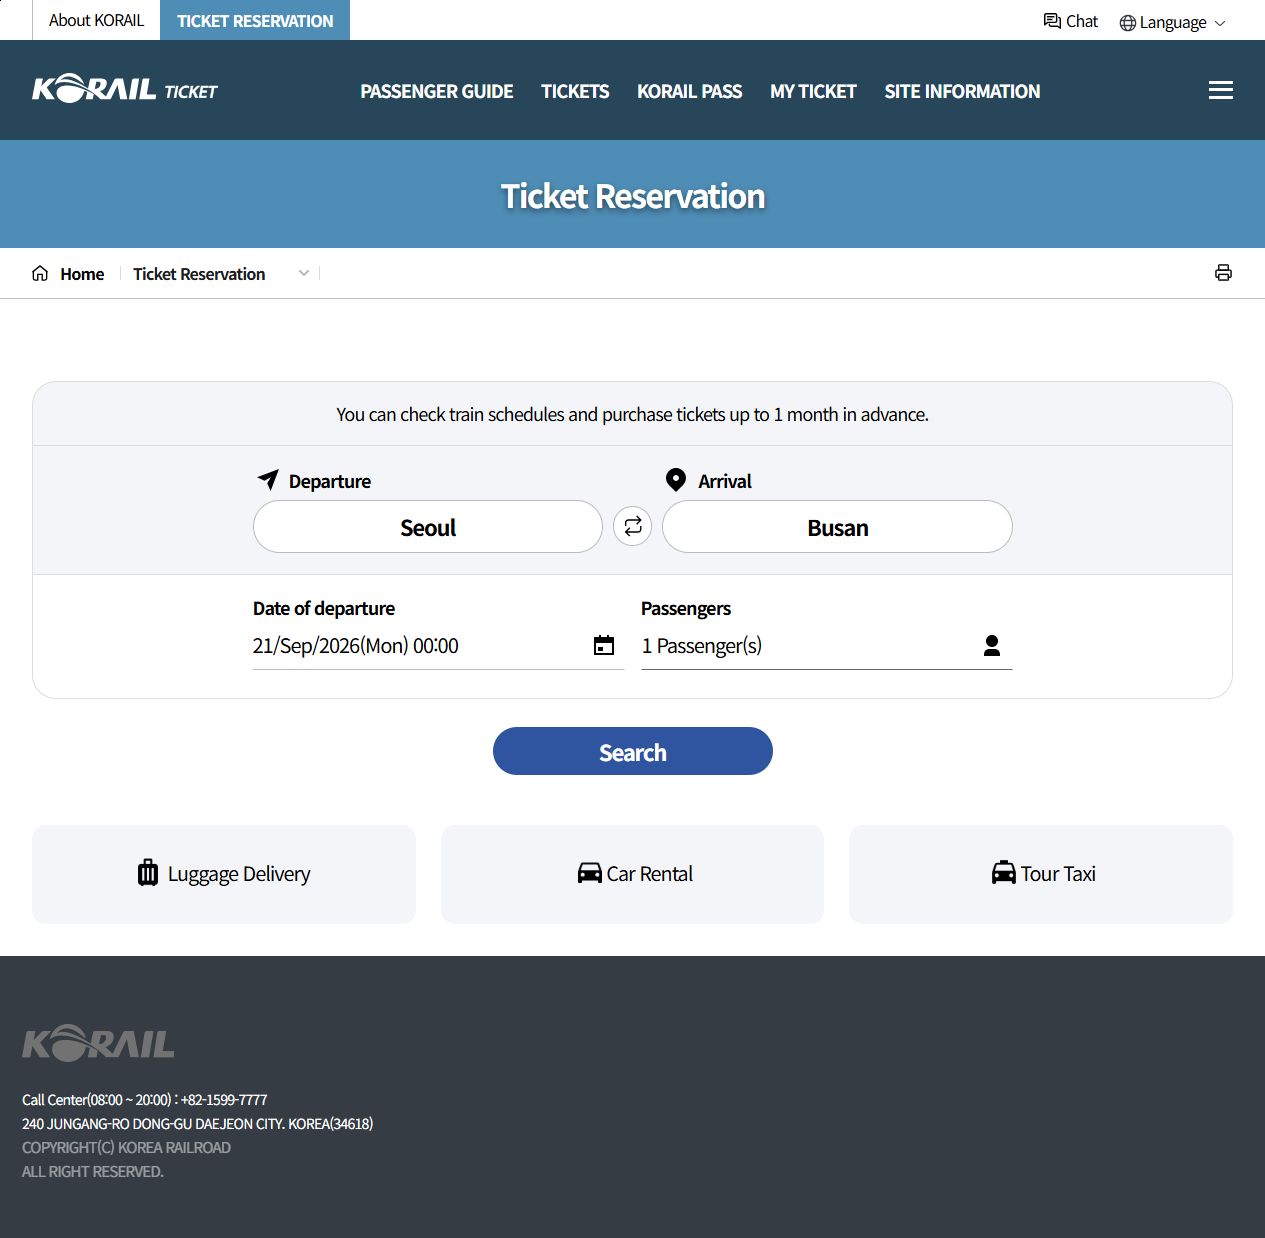Screen dimensions: 1265x1238
Task: Click the COPYRIGHT(C) KOREA RAILROAD text
Action: pos(126,1147)
